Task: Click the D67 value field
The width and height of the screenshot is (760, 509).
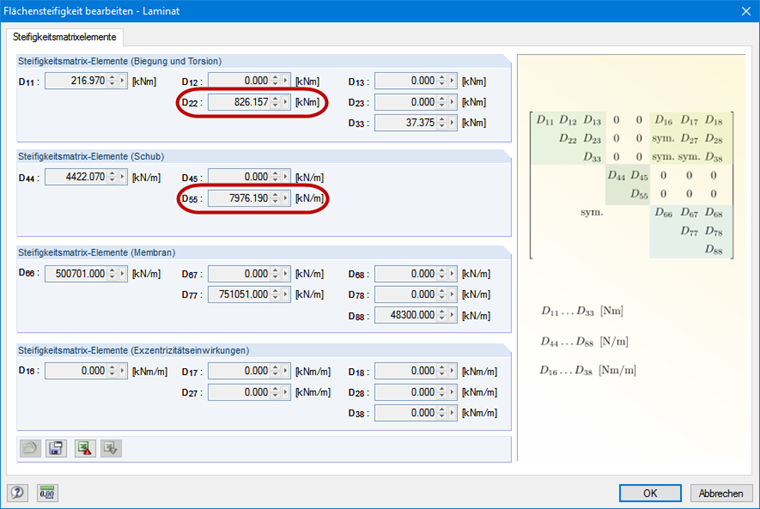Action: (x=239, y=274)
